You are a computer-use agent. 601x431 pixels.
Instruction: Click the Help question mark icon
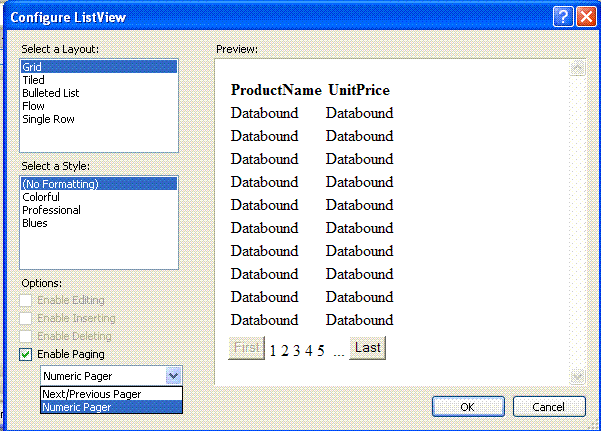563,16
